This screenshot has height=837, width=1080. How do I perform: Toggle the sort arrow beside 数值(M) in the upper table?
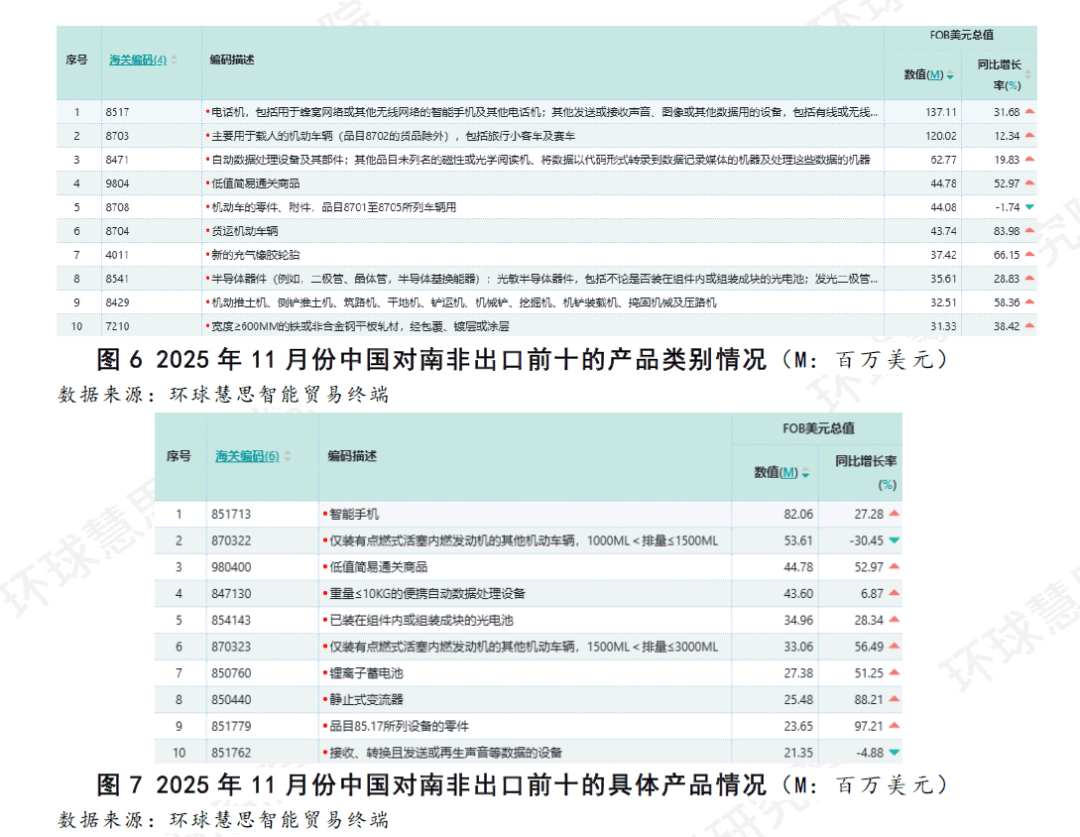tap(950, 76)
